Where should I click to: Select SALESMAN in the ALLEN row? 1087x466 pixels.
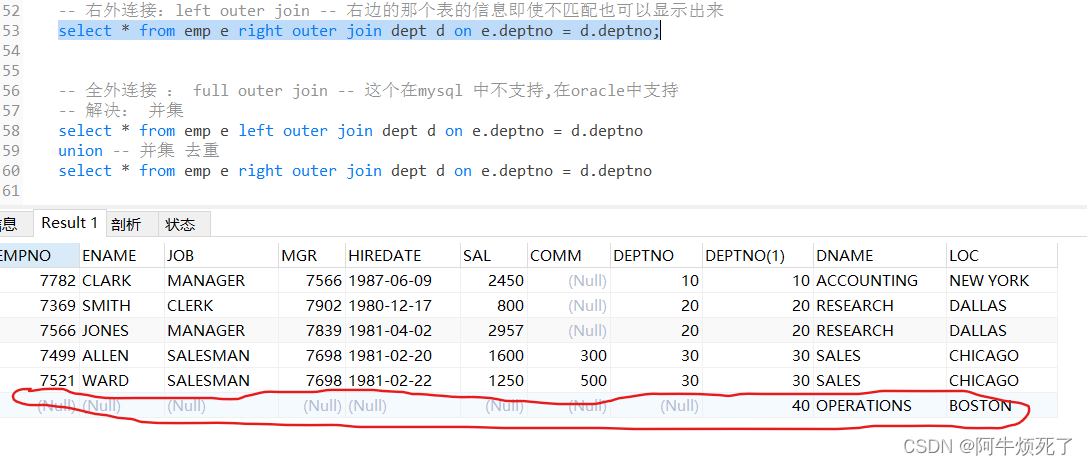220,355
